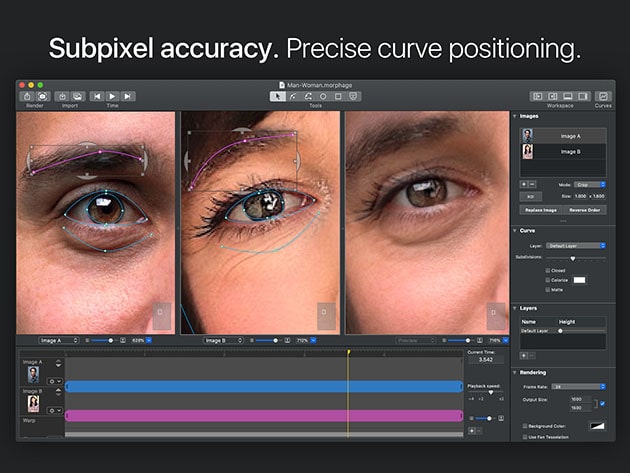
Task: Click the ROI button
Action: pos(530,197)
